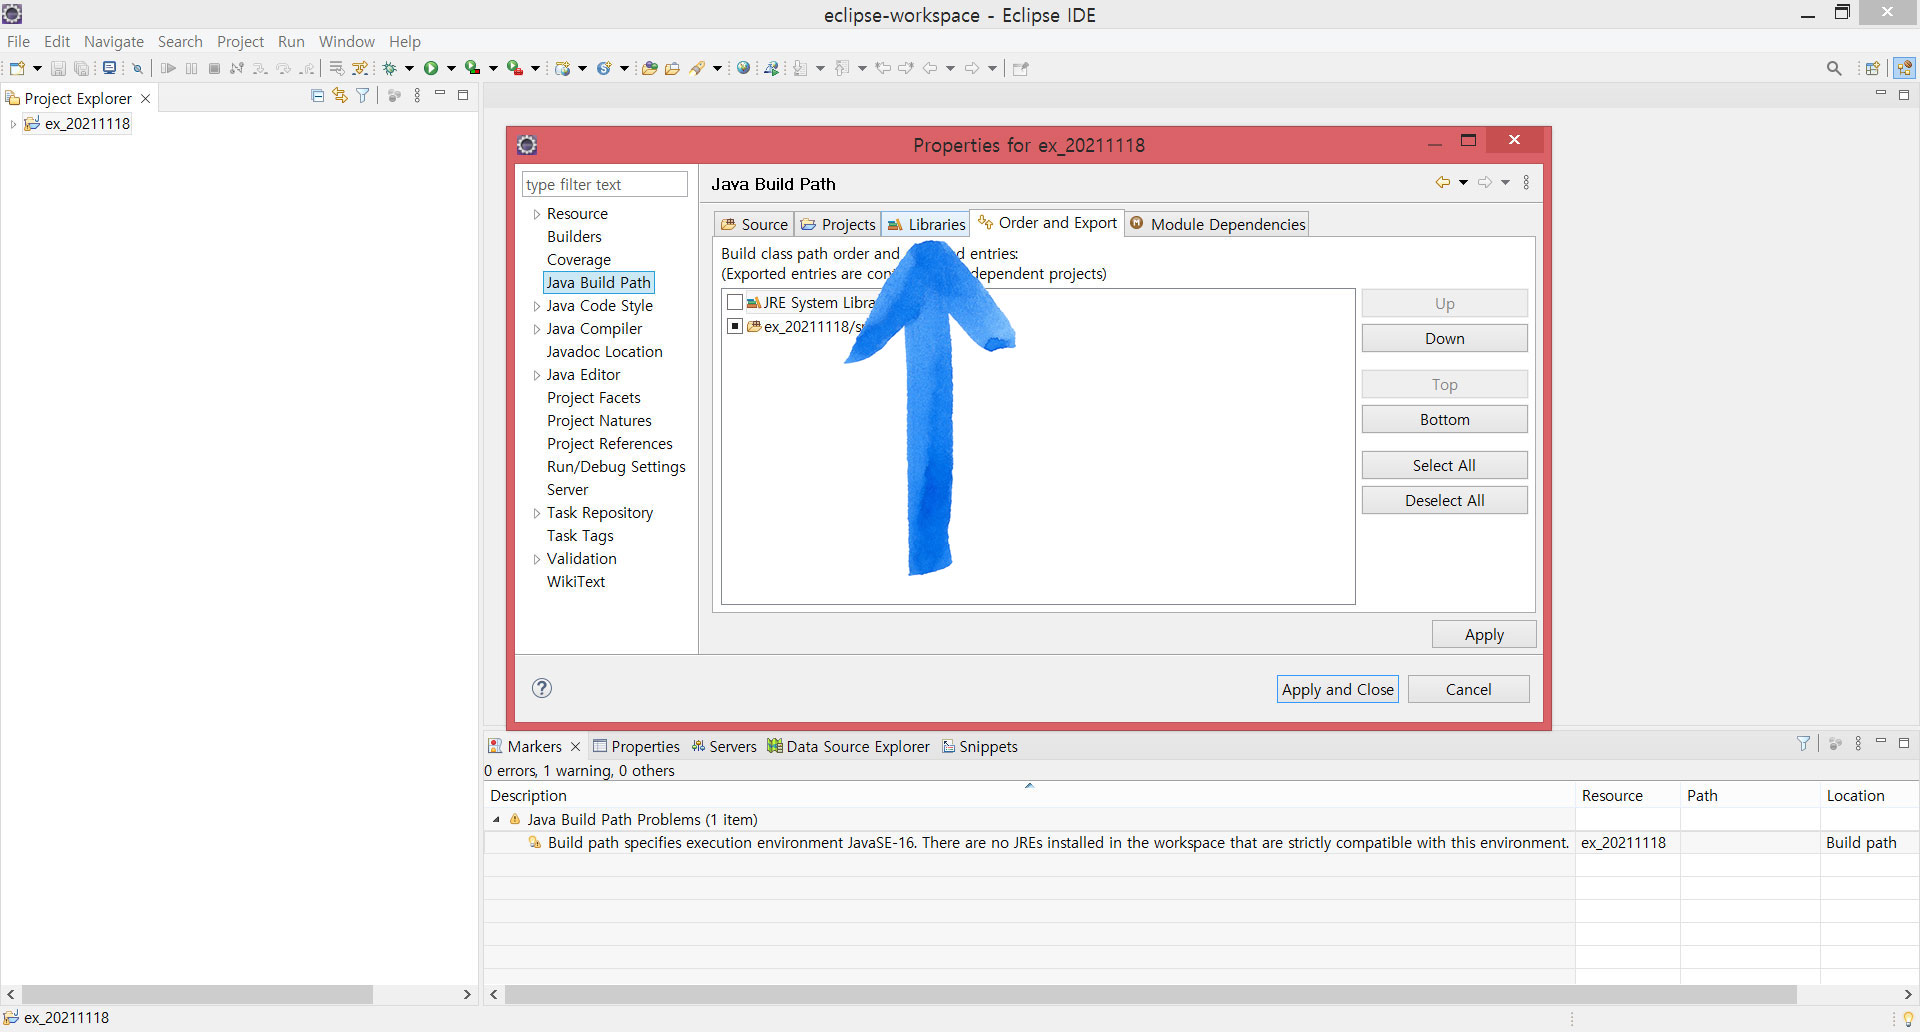Image resolution: width=1920 pixels, height=1032 pixels.
Task: Click the Markers view filter icon
Action: [x=1803, y=744]
